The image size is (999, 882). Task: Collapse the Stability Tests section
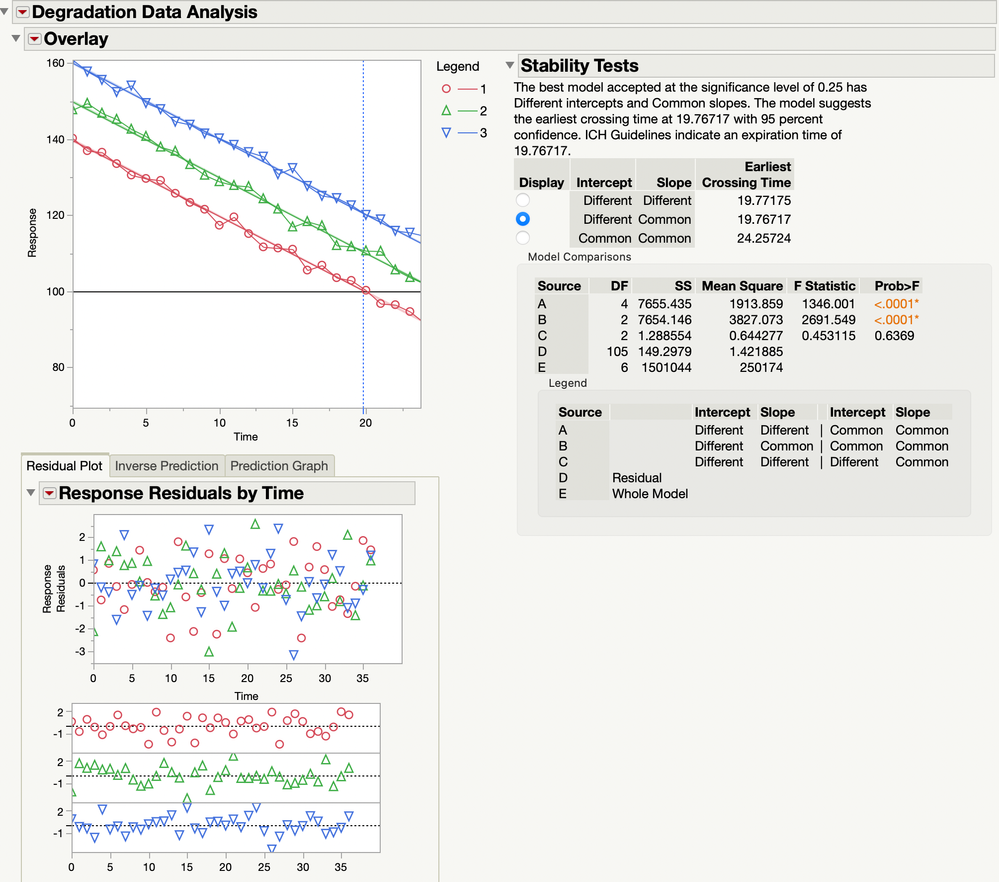pyautogui.click(x=509, y=64)
